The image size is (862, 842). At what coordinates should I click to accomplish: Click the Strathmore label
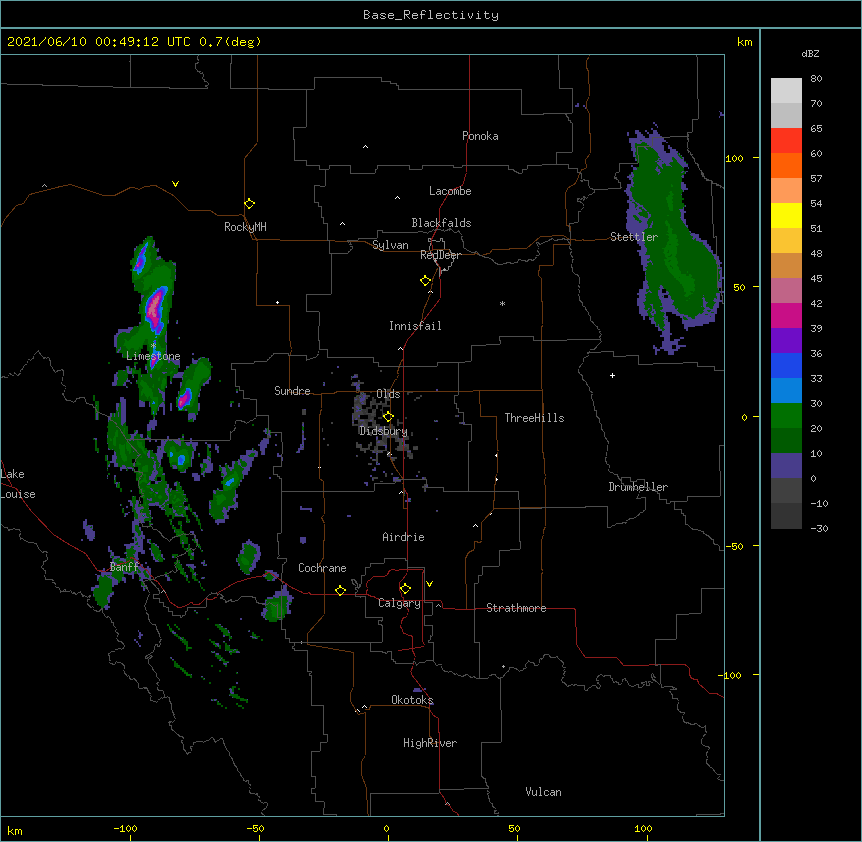point(516,608)
